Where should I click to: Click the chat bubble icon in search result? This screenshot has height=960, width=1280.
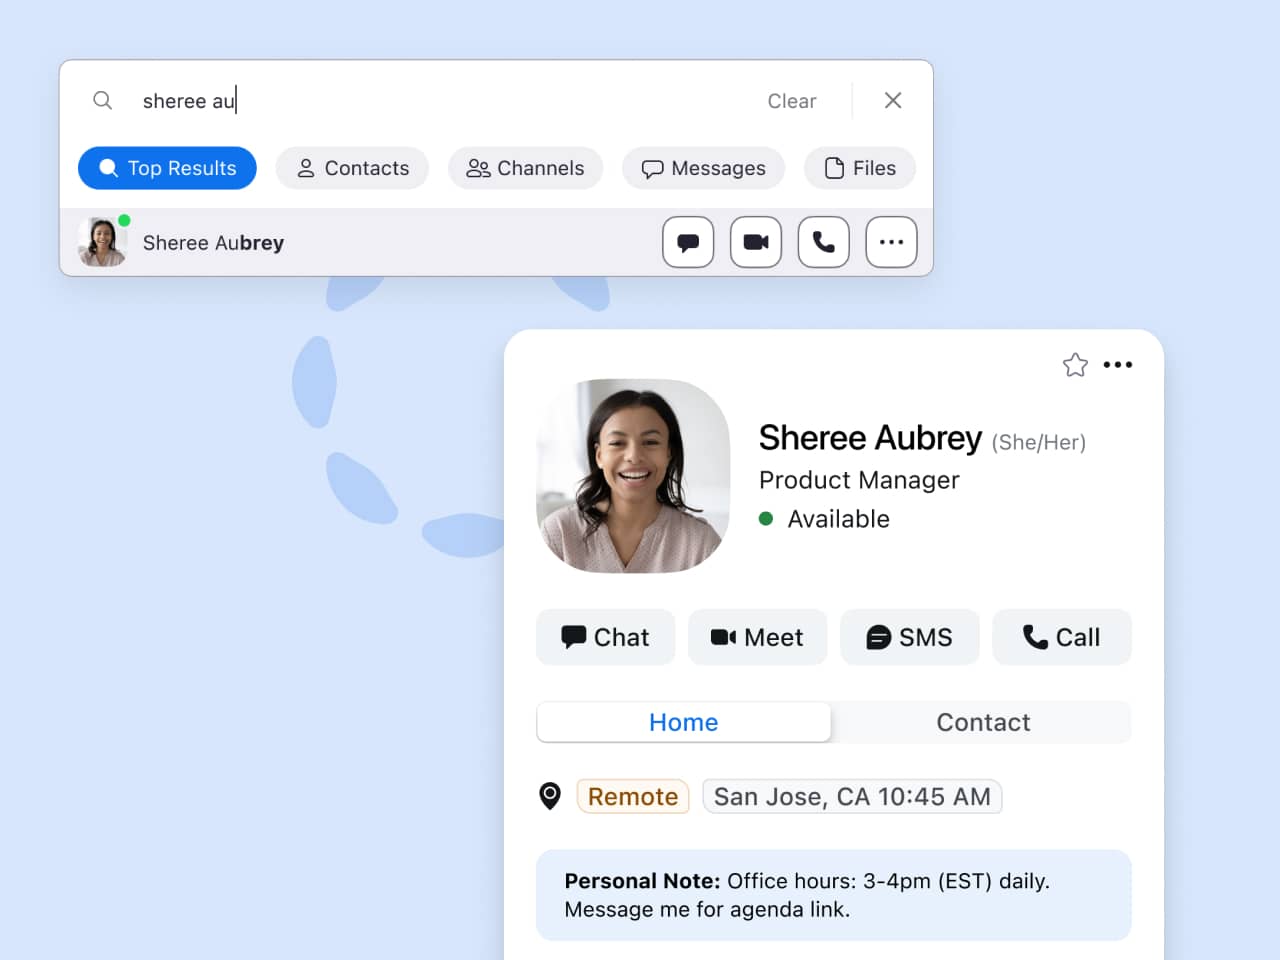[x=688, y=242]
